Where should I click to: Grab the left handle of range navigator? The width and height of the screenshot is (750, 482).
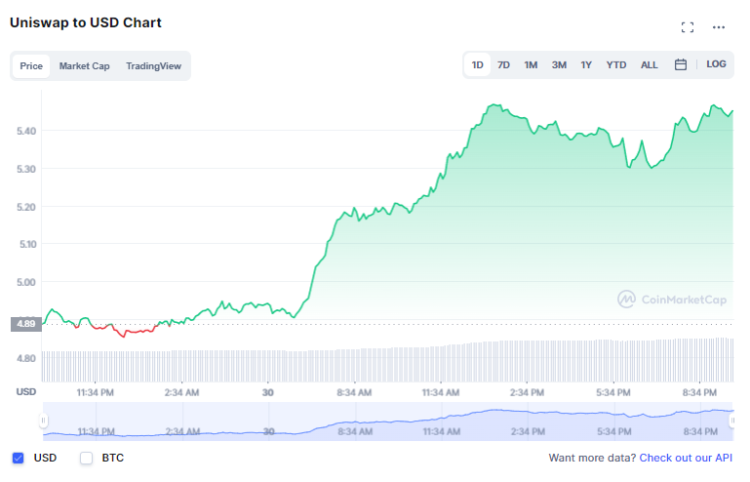[x=44, y=421]
